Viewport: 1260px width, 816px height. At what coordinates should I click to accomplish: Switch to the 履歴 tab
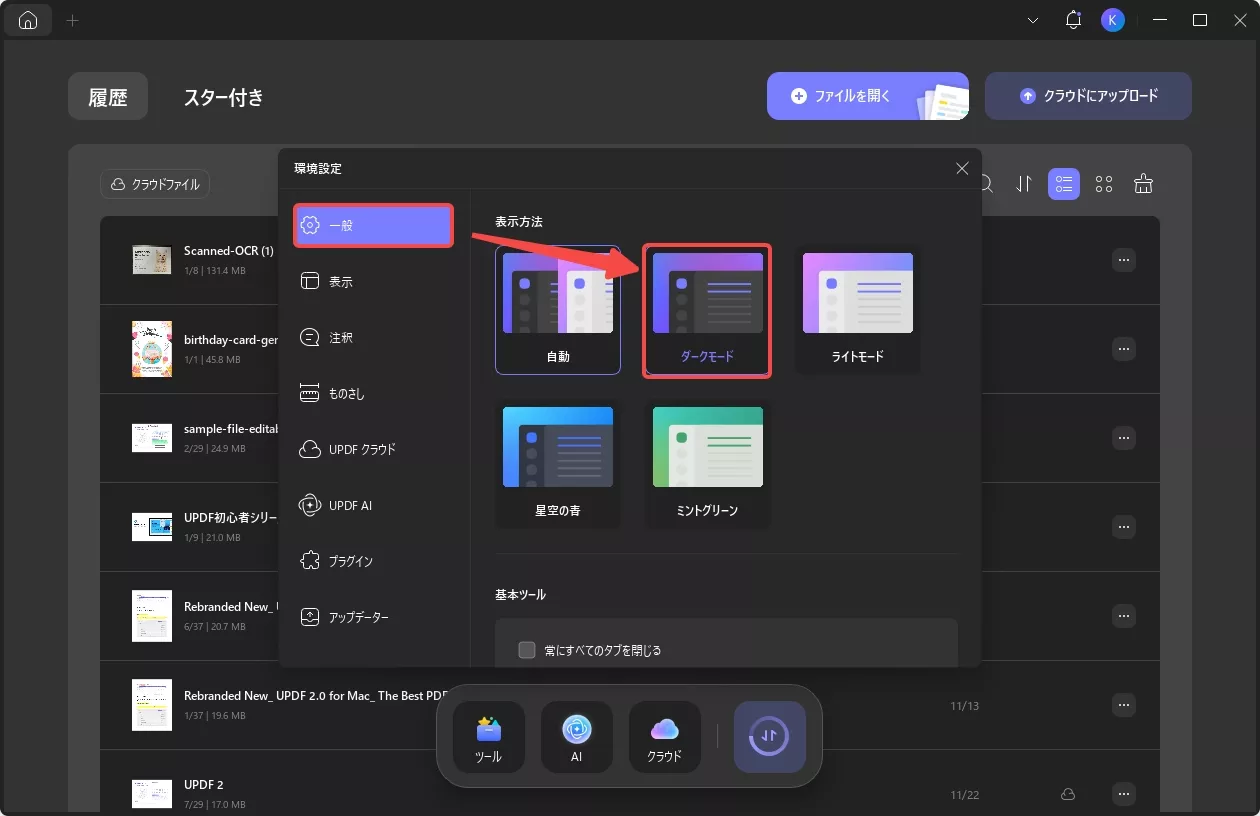(x=108, y=97)
